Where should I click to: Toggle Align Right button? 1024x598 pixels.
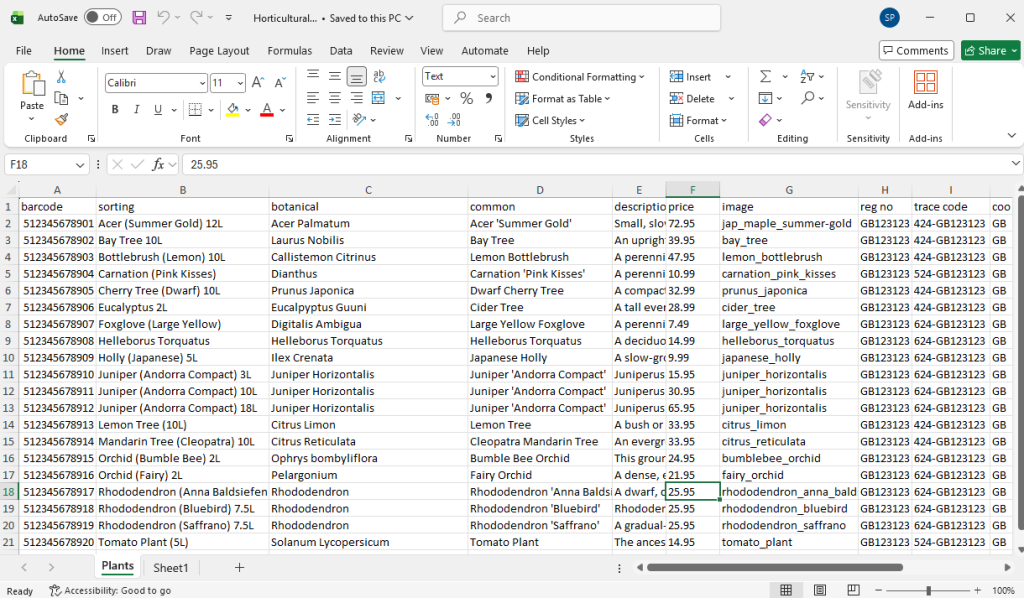click(x=357, y=98)
